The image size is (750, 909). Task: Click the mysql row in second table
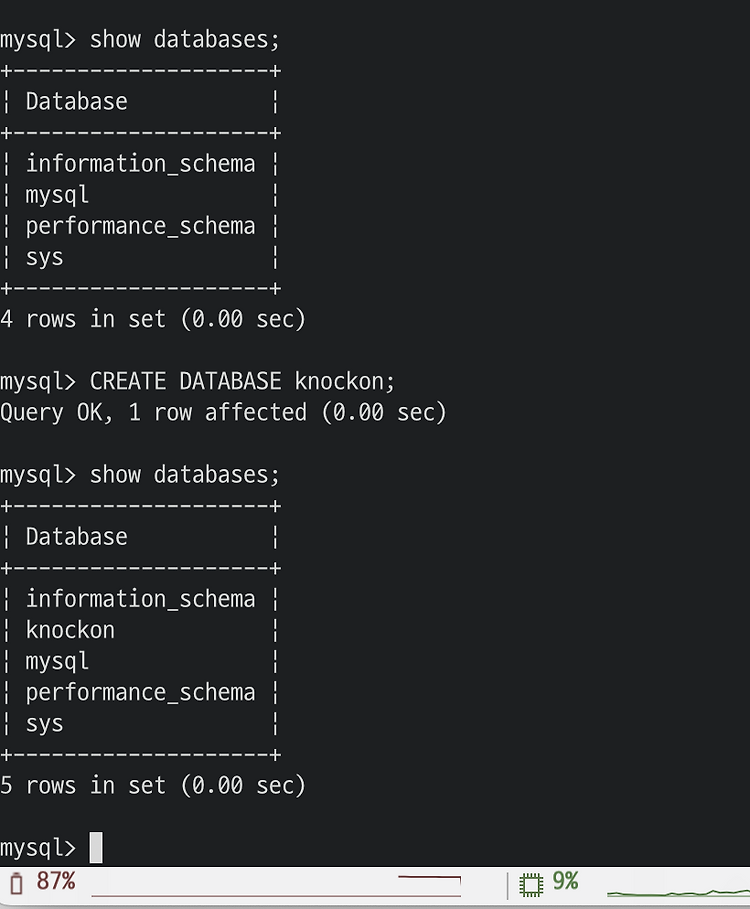click(x=57, y=662)
